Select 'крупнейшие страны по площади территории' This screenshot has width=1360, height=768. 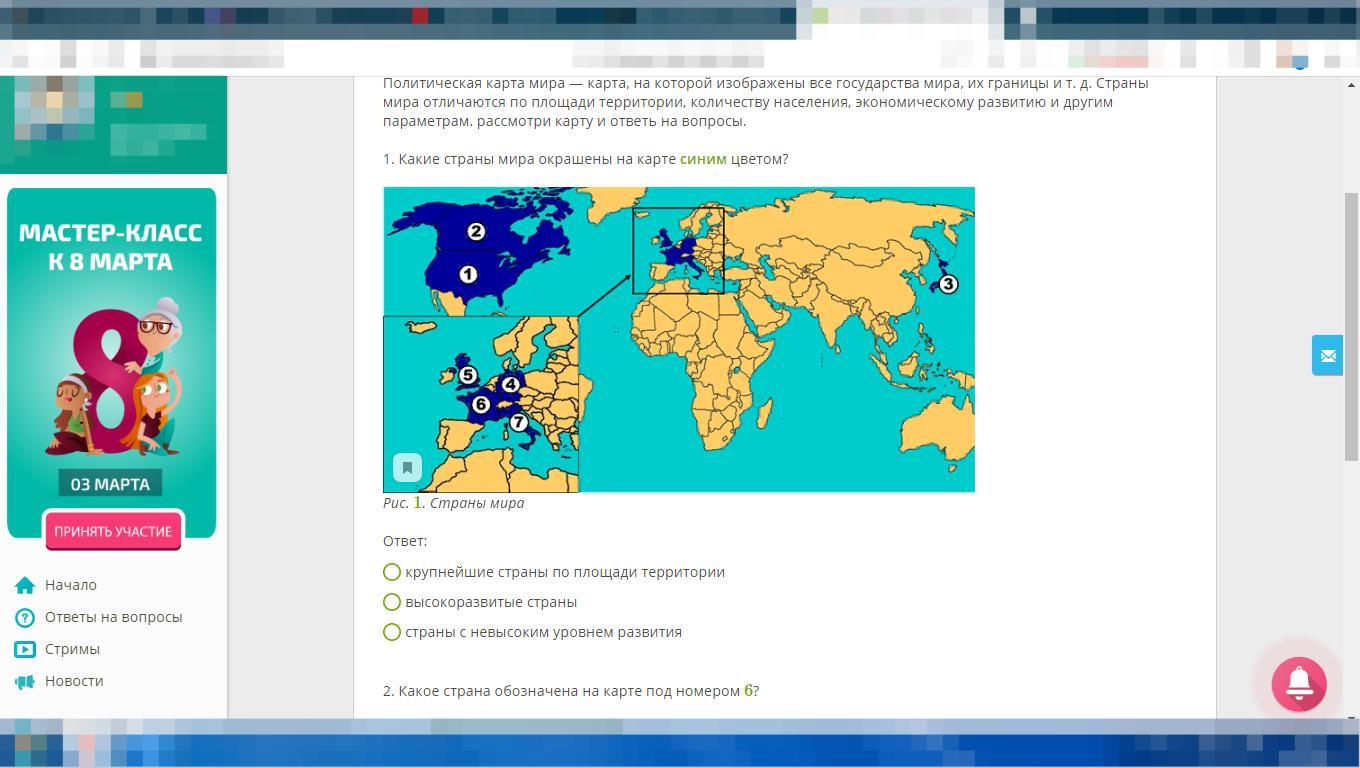click(x=392, y=572)
